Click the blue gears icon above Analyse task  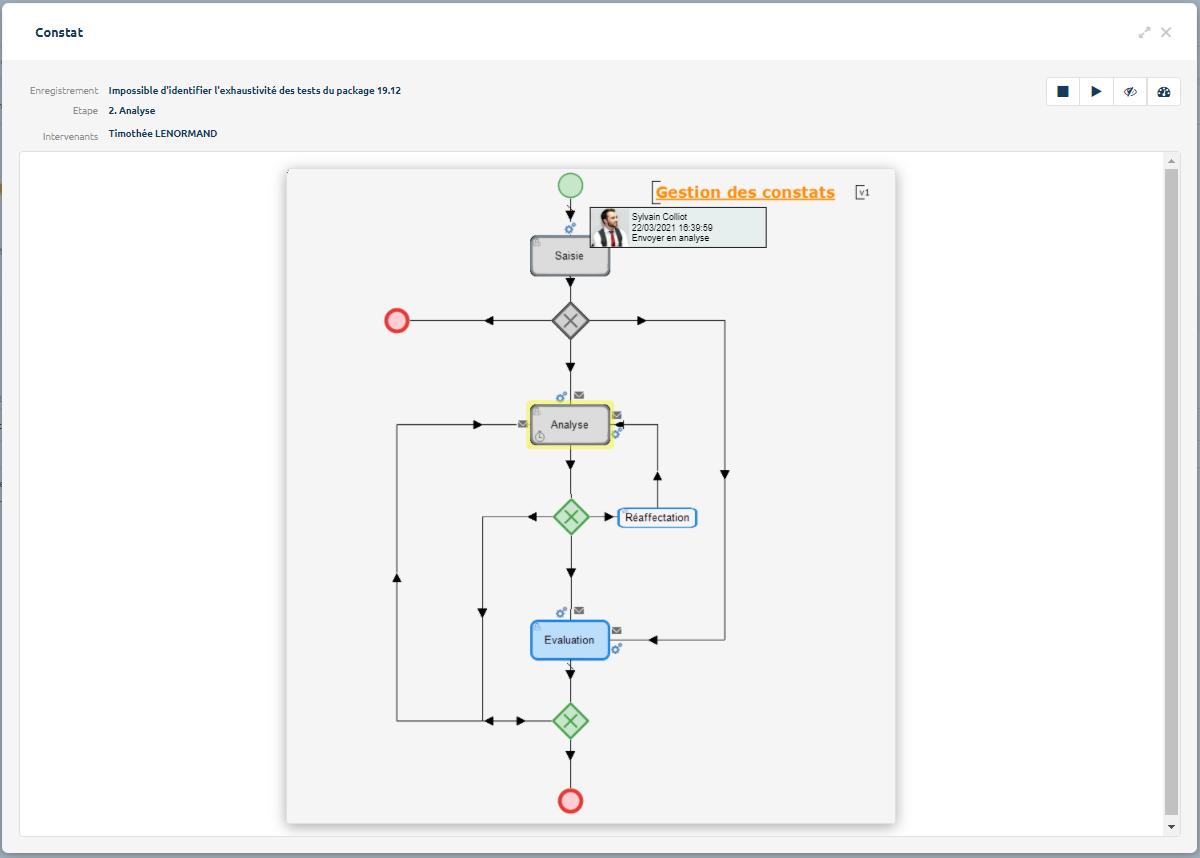[x=560, y=397]
